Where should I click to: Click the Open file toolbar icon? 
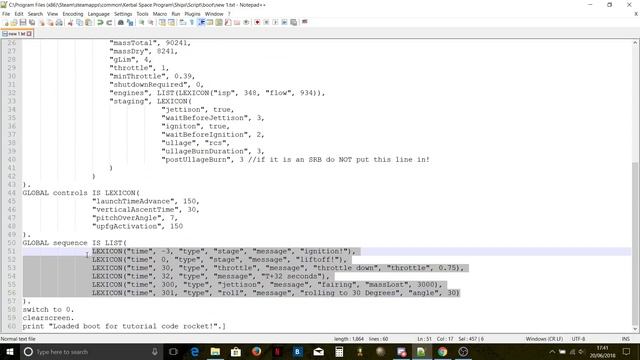tap(14, 22)
